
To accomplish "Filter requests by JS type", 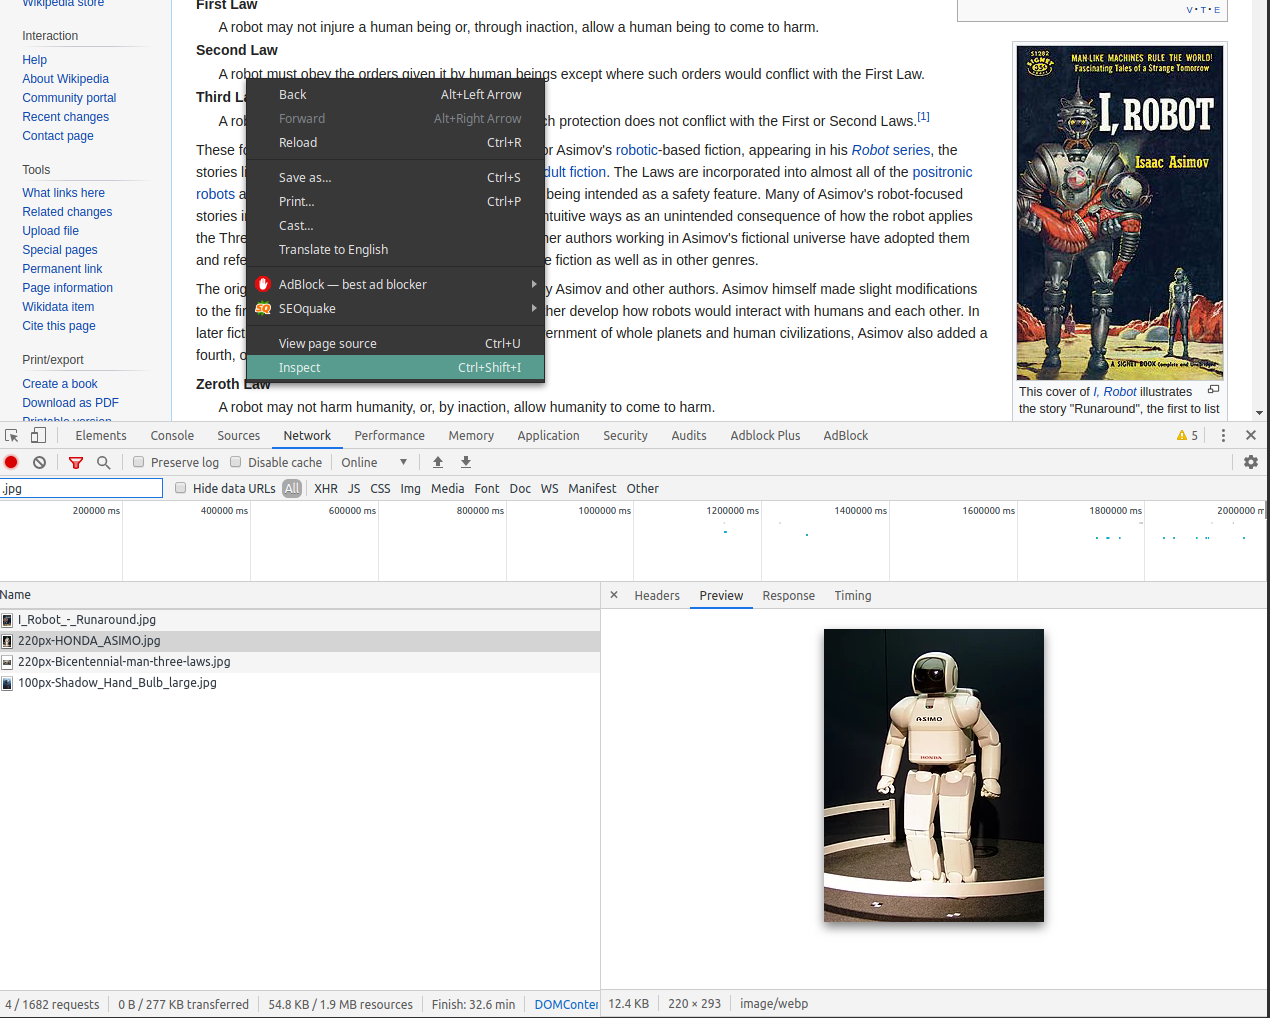I will pyautogui.click(x=354, y=489).
